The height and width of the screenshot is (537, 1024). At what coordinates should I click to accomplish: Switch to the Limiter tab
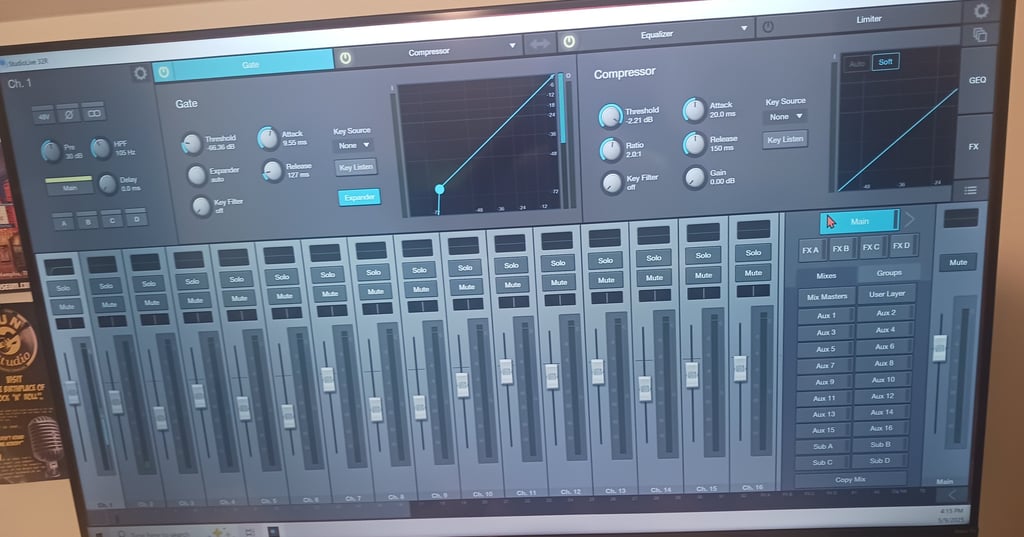click(x=869, y=20)
